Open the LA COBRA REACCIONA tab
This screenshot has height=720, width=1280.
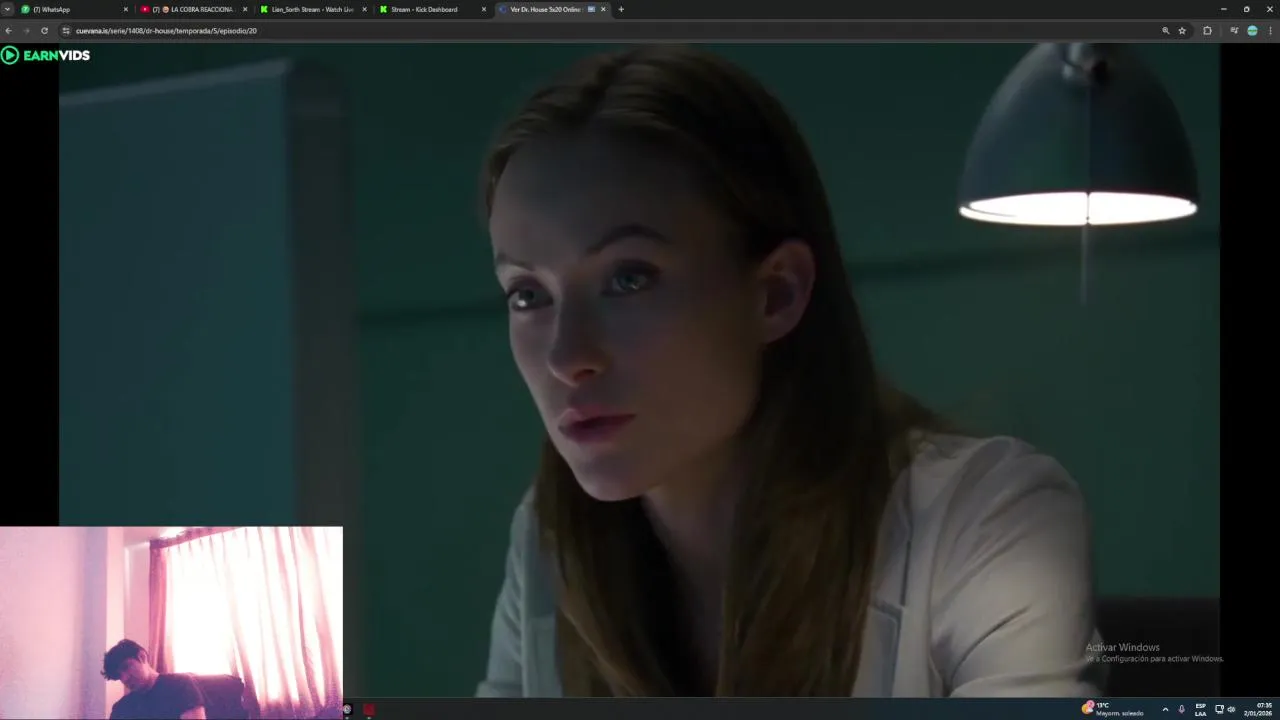point(194,9)
